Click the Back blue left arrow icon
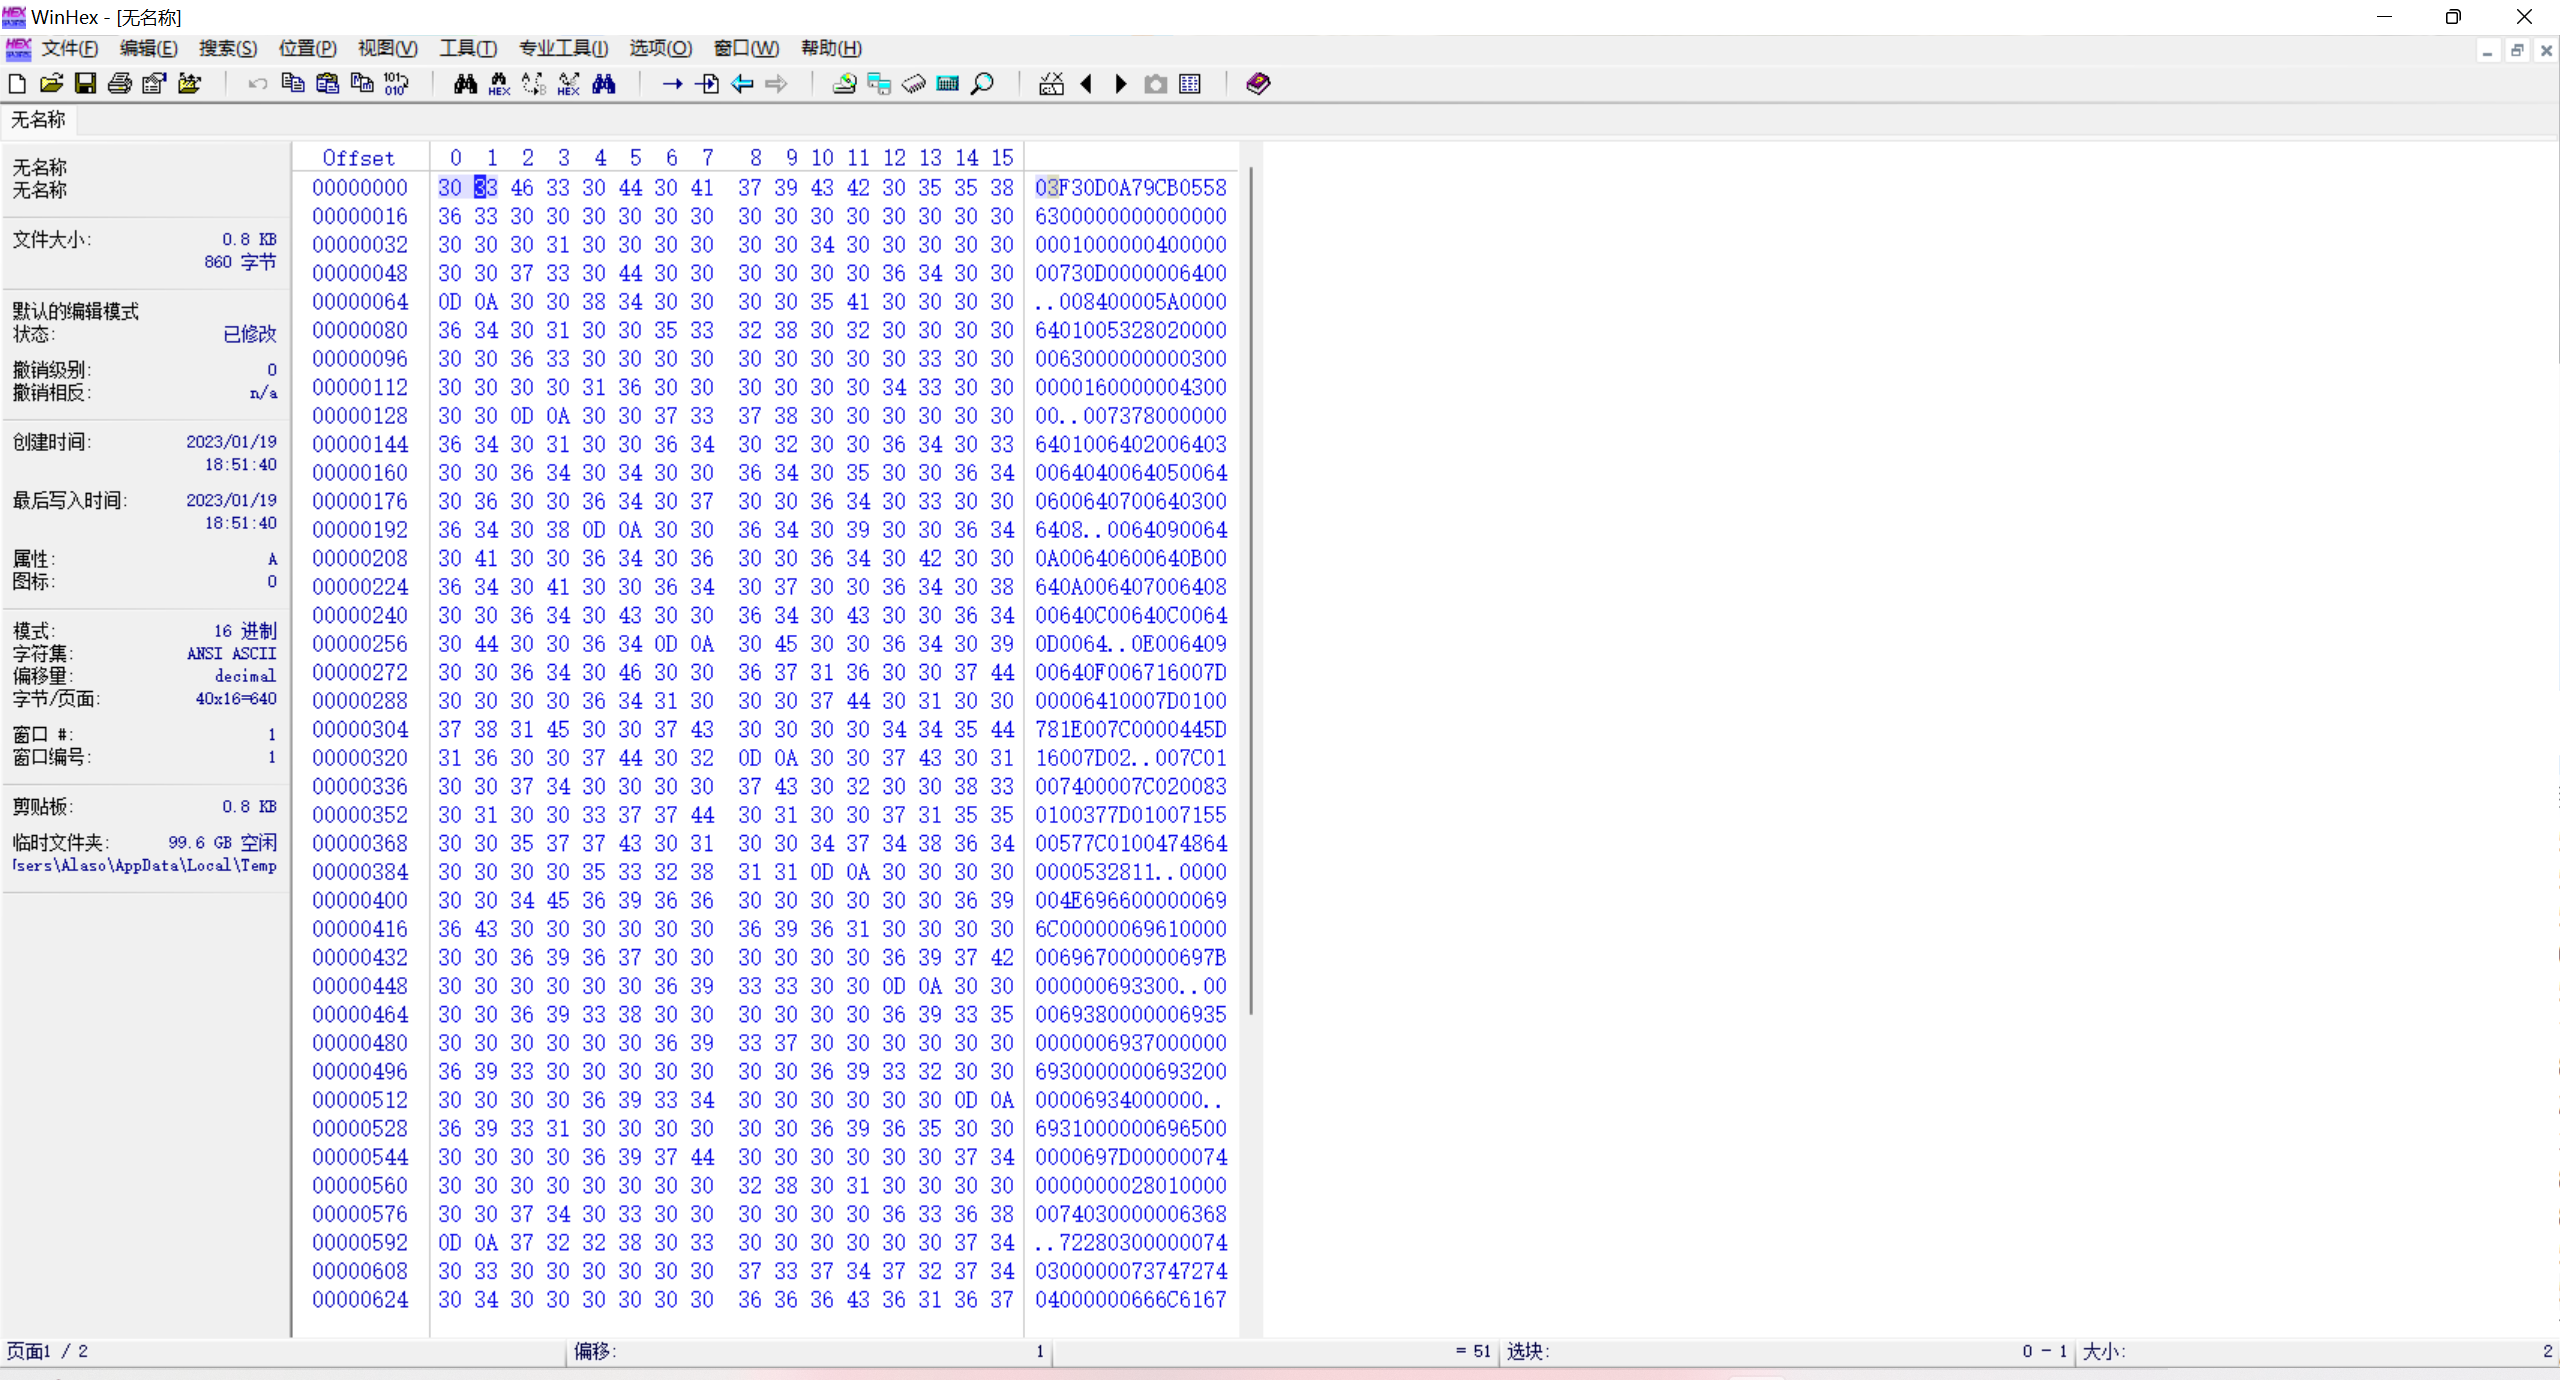2560x1380 pixels. 741,84
